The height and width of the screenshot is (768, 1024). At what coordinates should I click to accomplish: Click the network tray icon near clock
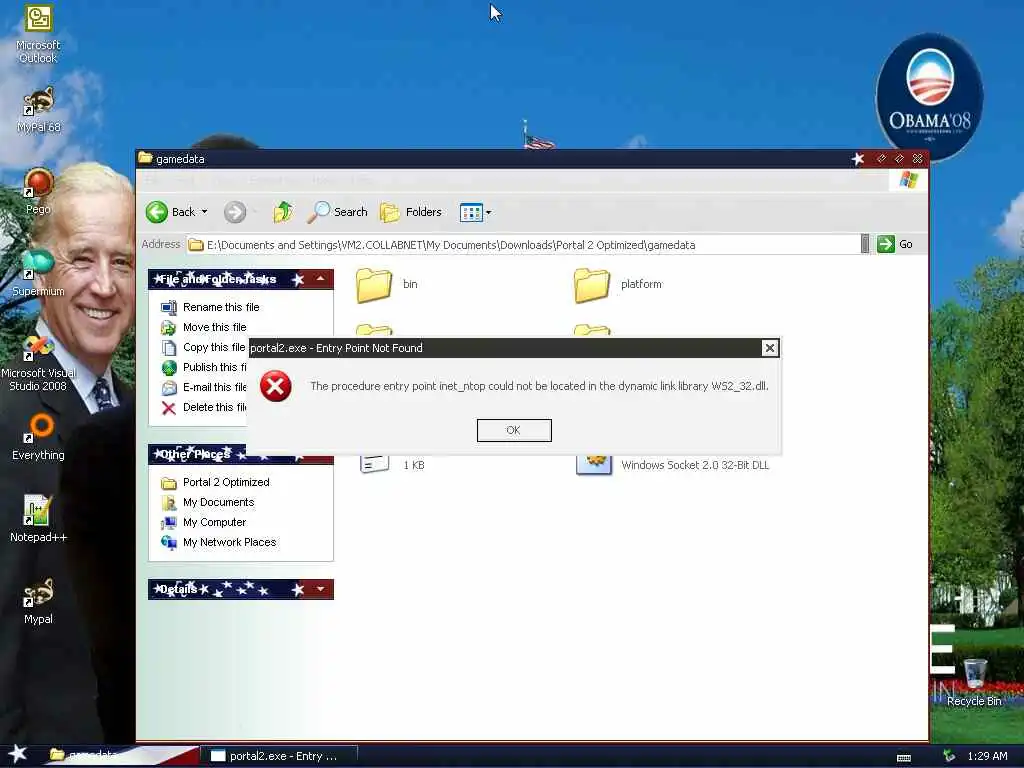949,756
